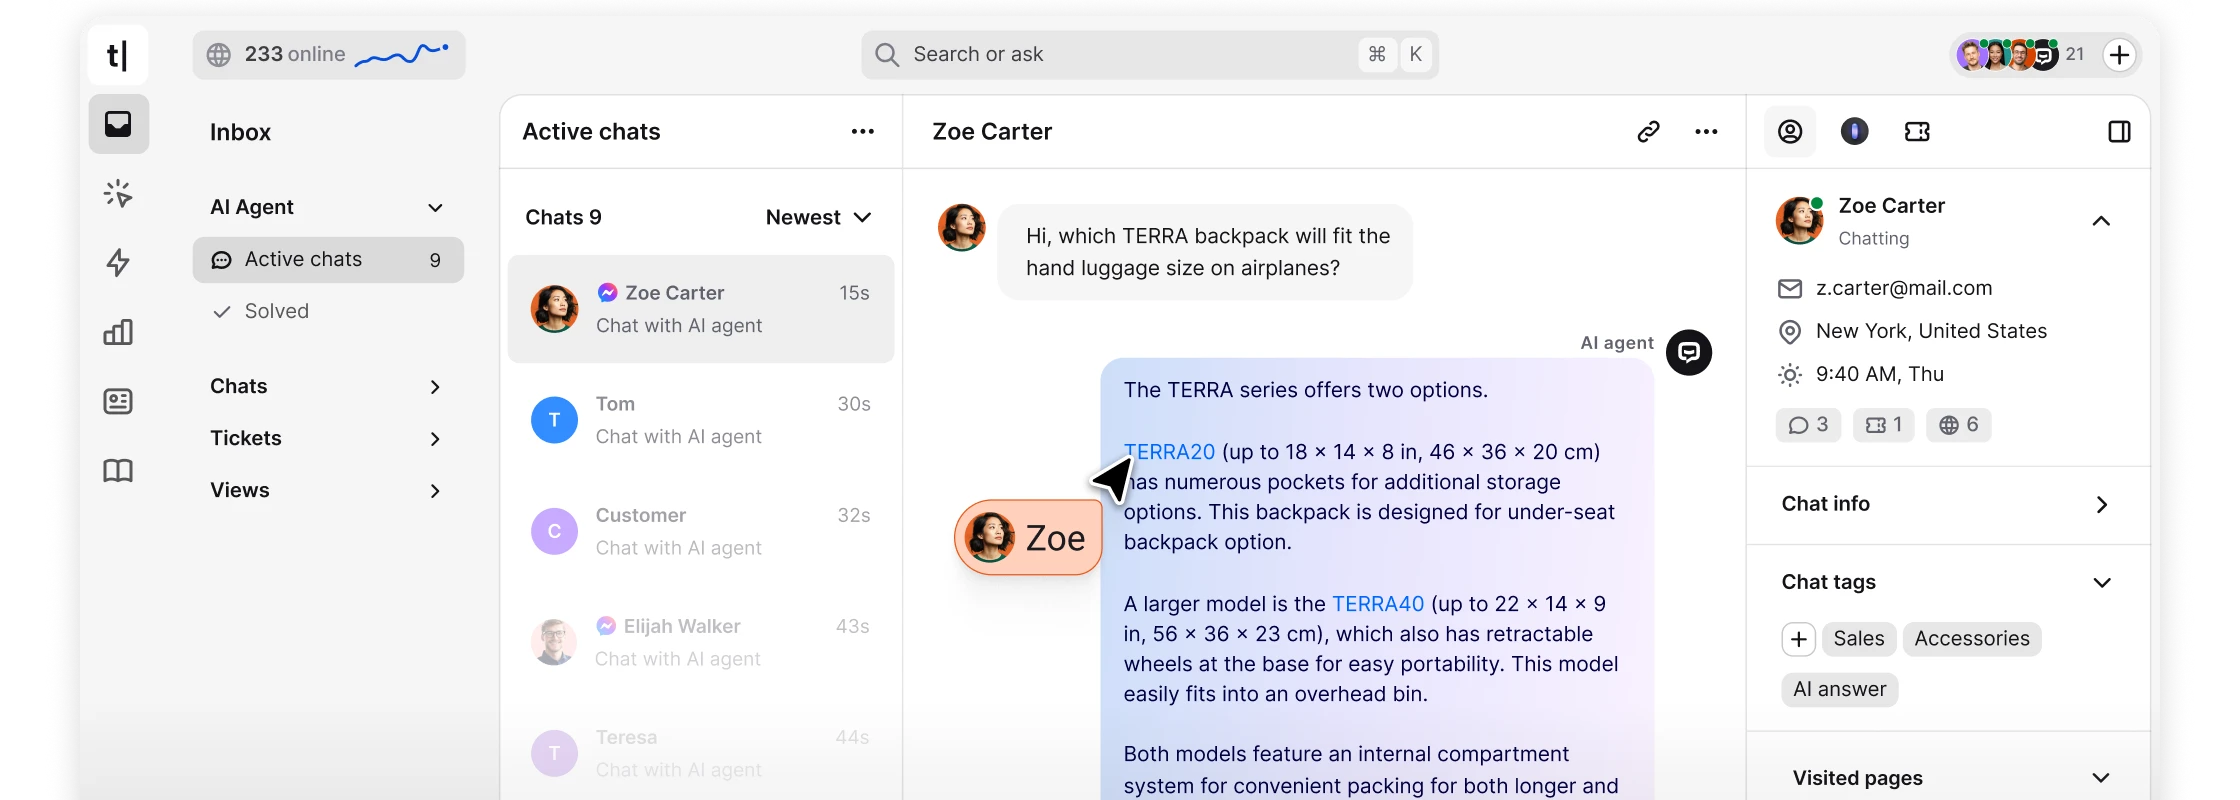Open Customer chat in list
This screenshot has height=800, width=2240.
point(701,531)
